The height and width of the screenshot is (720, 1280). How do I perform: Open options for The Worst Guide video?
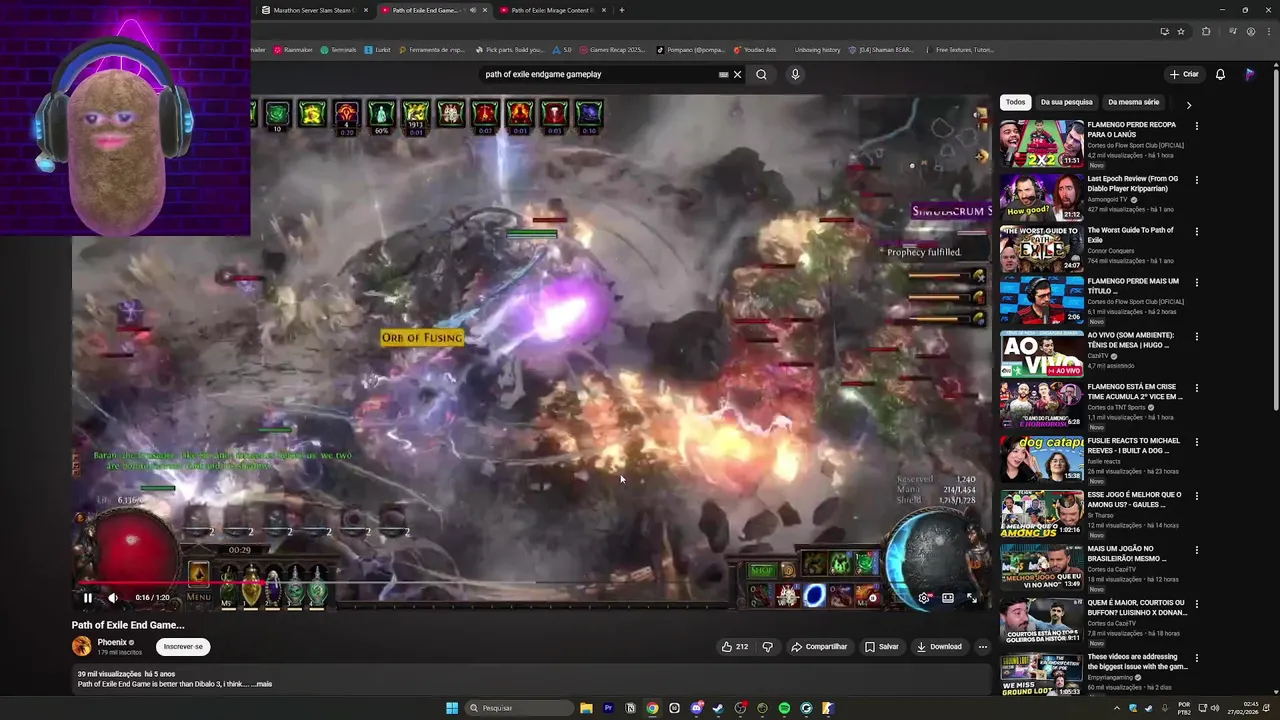pyautogui.click(x=1197, y=231)
